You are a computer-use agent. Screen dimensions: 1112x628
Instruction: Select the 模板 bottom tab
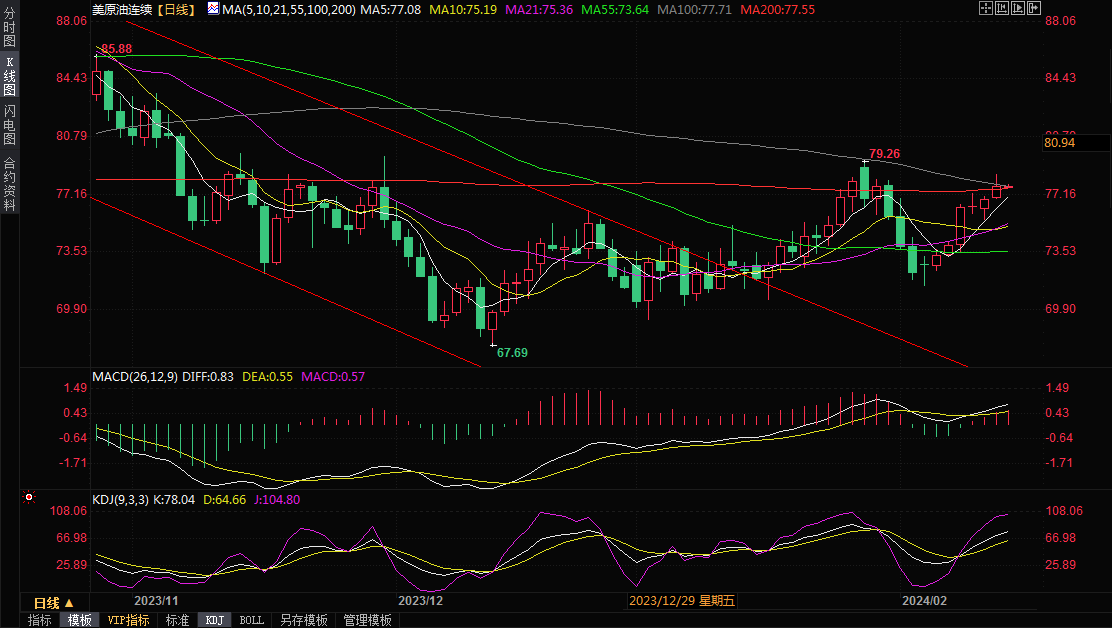pos(80,620)
